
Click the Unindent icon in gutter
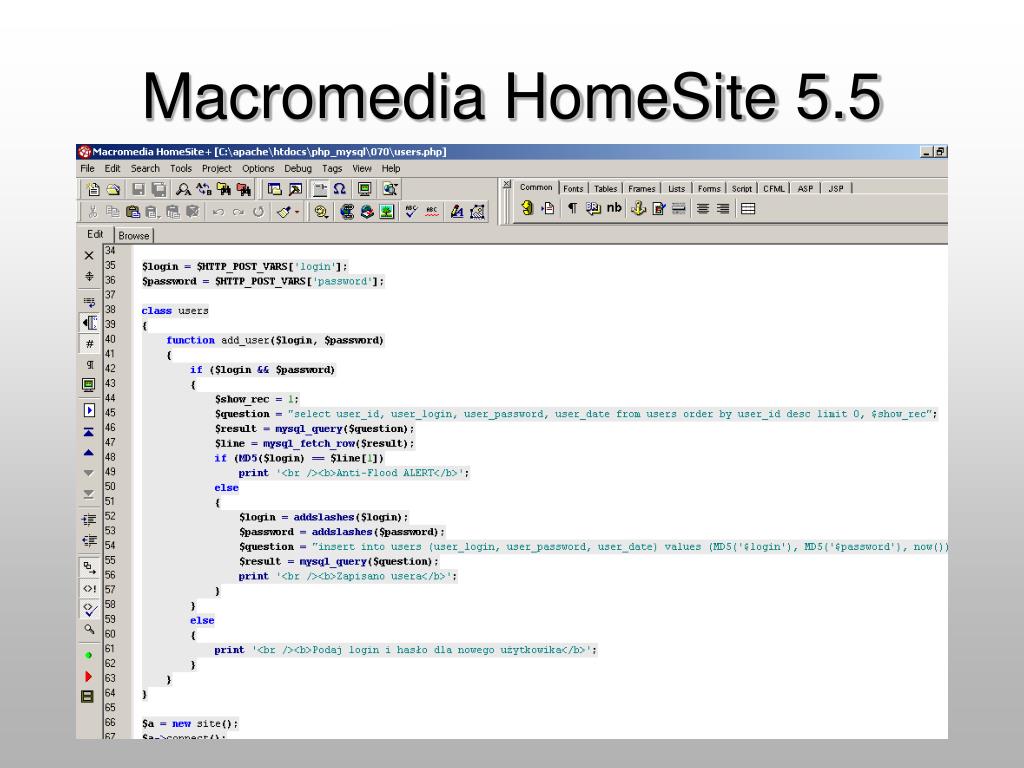click(89, 541)
